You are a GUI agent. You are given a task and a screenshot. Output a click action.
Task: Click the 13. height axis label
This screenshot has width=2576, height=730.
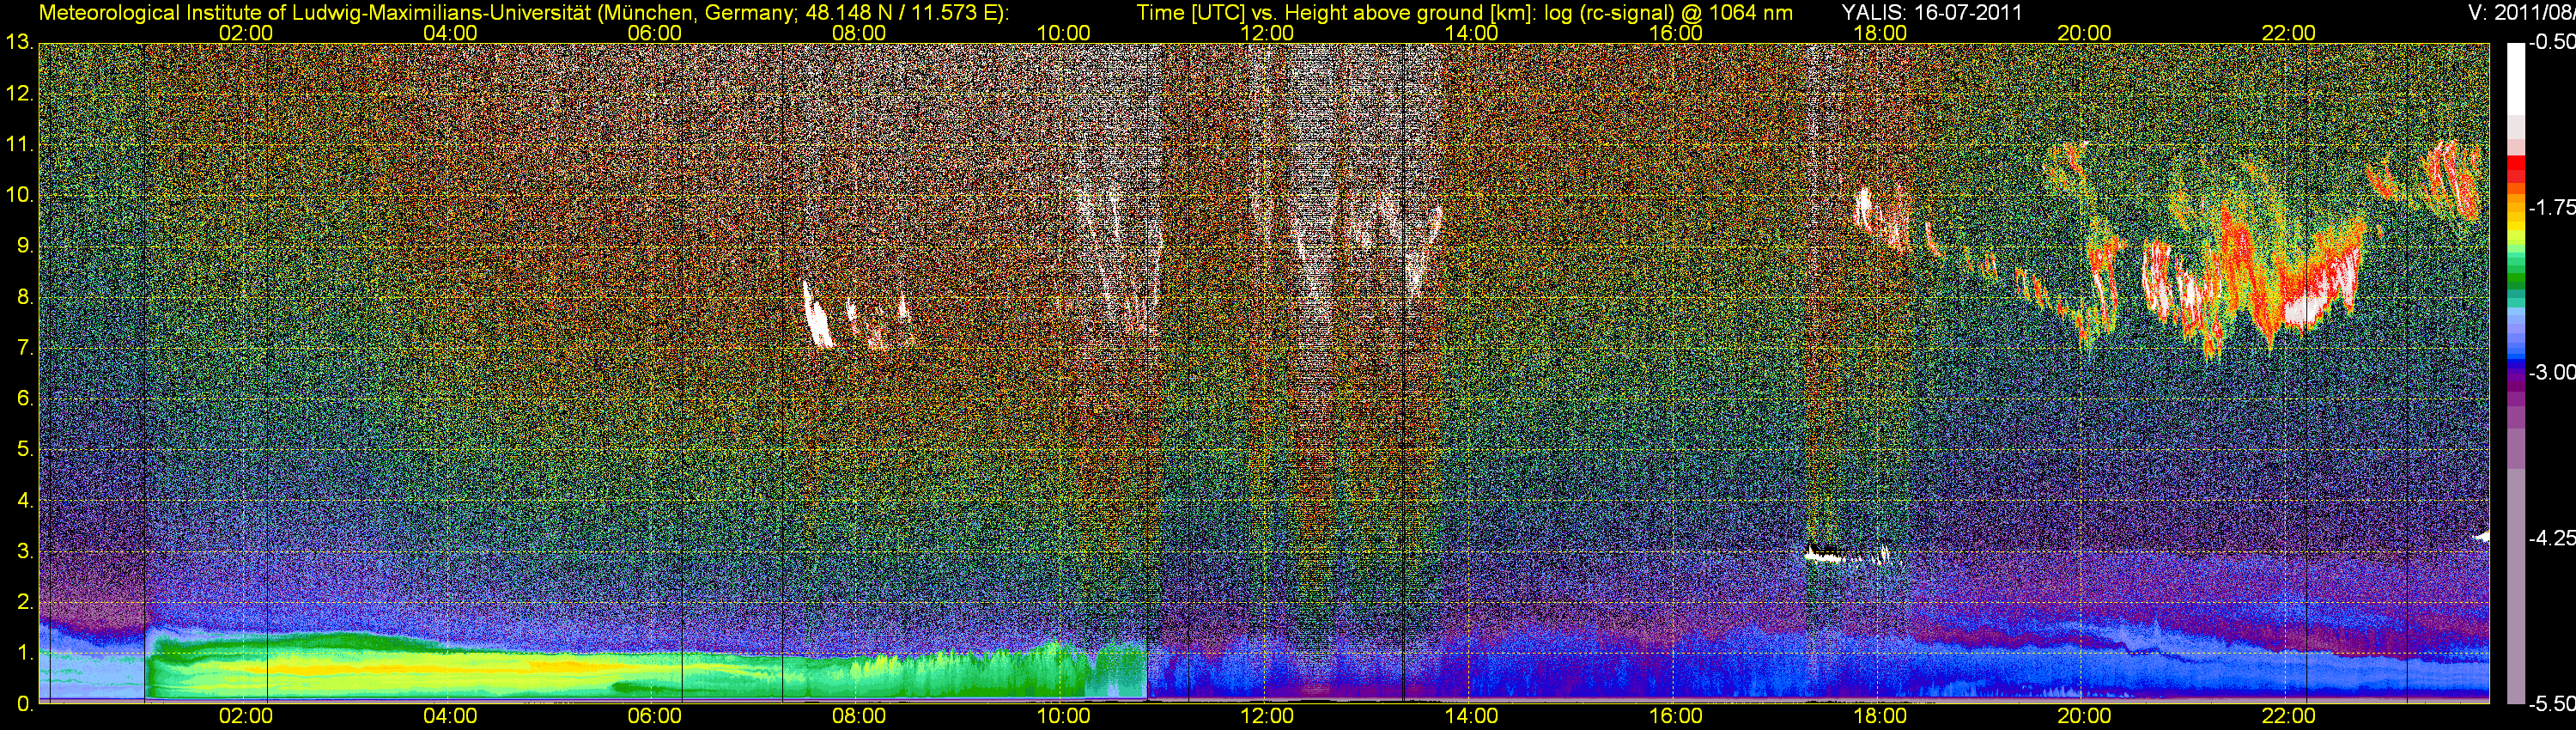(20, 43)
